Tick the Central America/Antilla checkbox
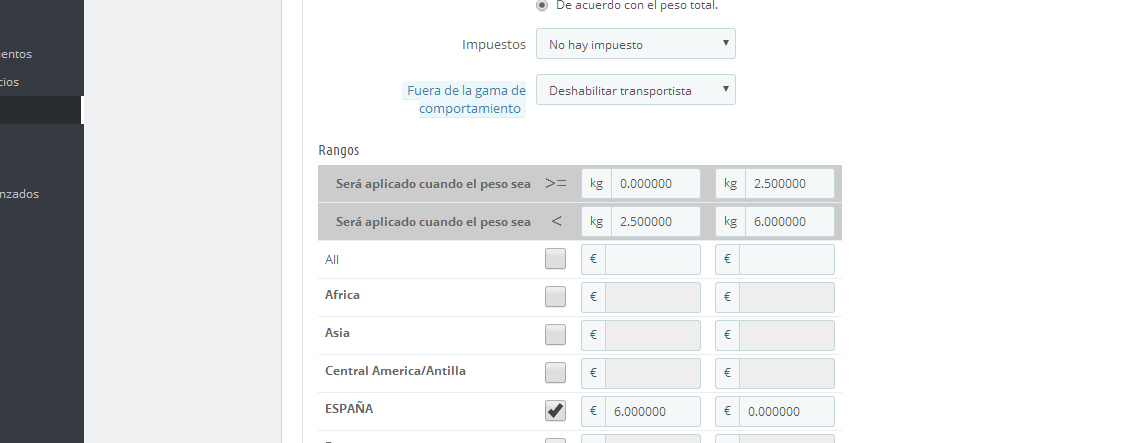1134x443 pixels. pyautogui.click(x=555, y=372)
